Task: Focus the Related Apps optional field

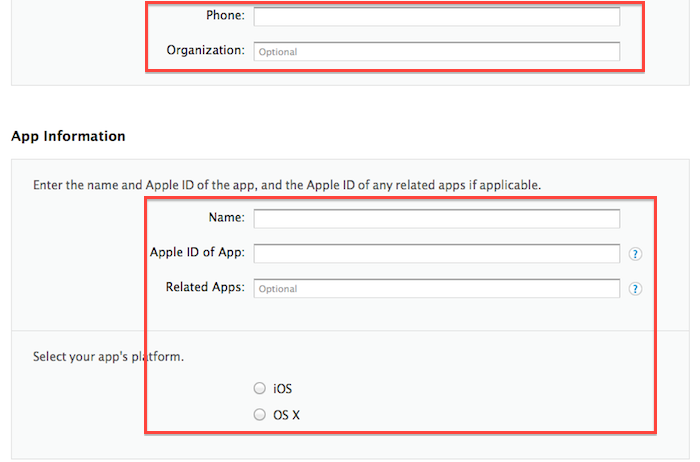Action: [437, 288]
